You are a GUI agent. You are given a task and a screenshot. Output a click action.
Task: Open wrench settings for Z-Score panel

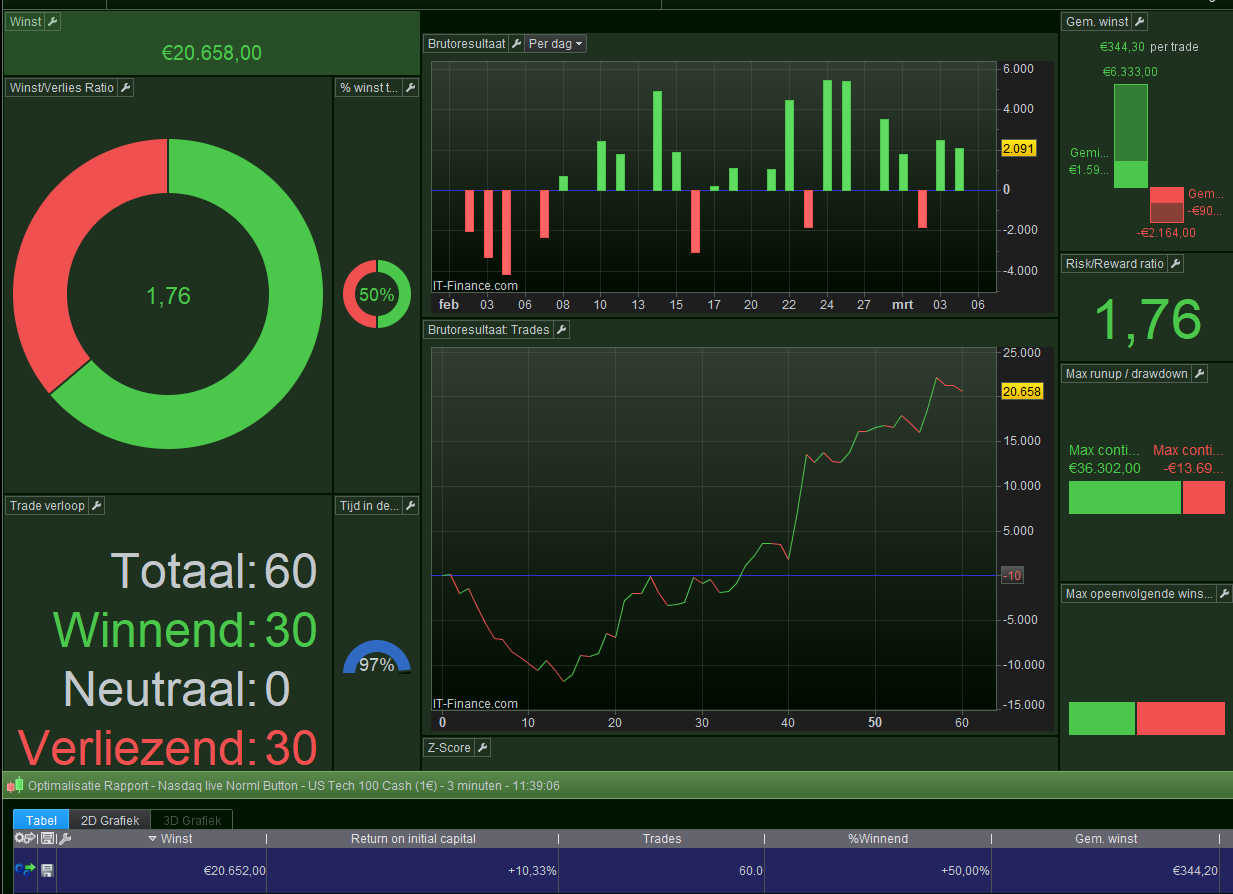pyautogui.click(x=482, y=747)
